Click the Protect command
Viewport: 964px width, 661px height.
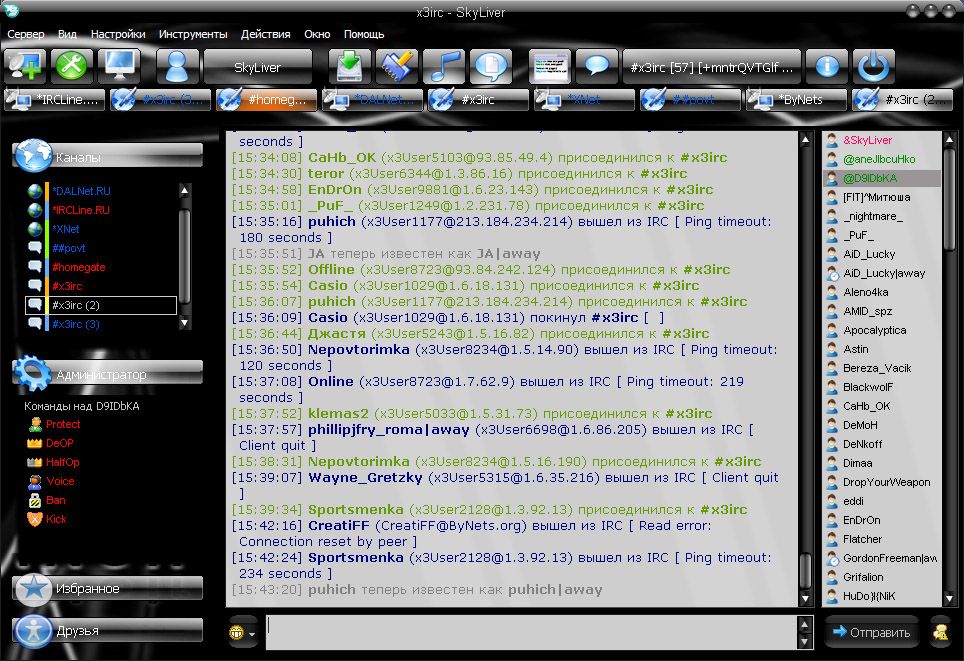tap(63, 424)
